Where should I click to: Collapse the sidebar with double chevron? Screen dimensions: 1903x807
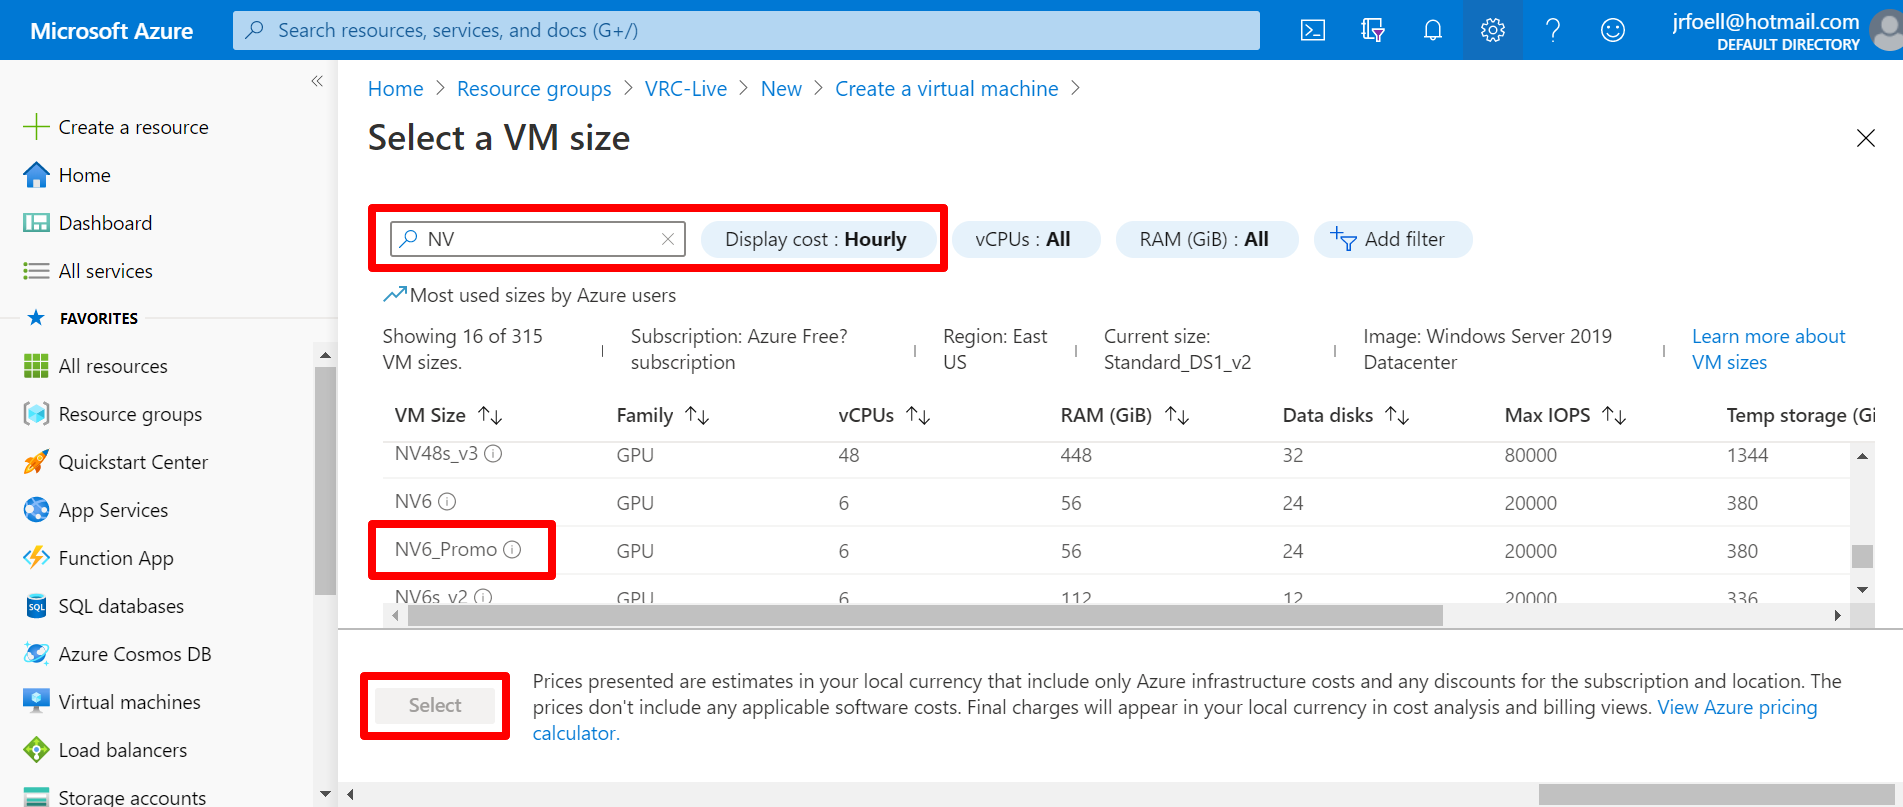(x=317, y=81)
